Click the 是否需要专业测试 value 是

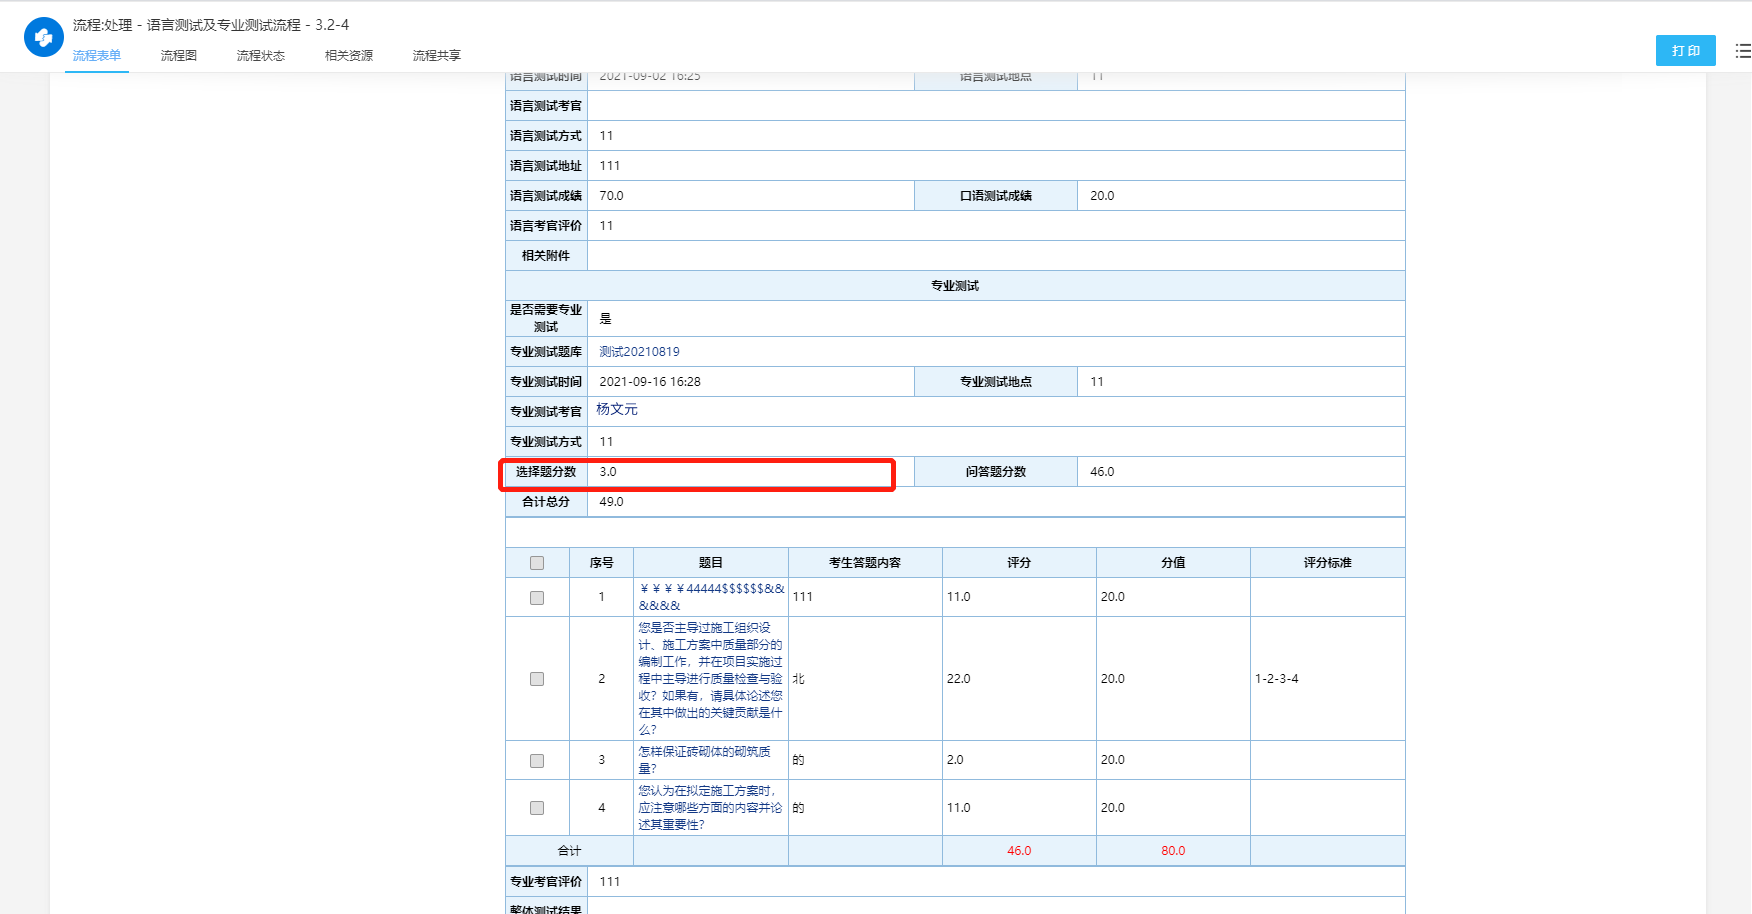tap(605, 319)
